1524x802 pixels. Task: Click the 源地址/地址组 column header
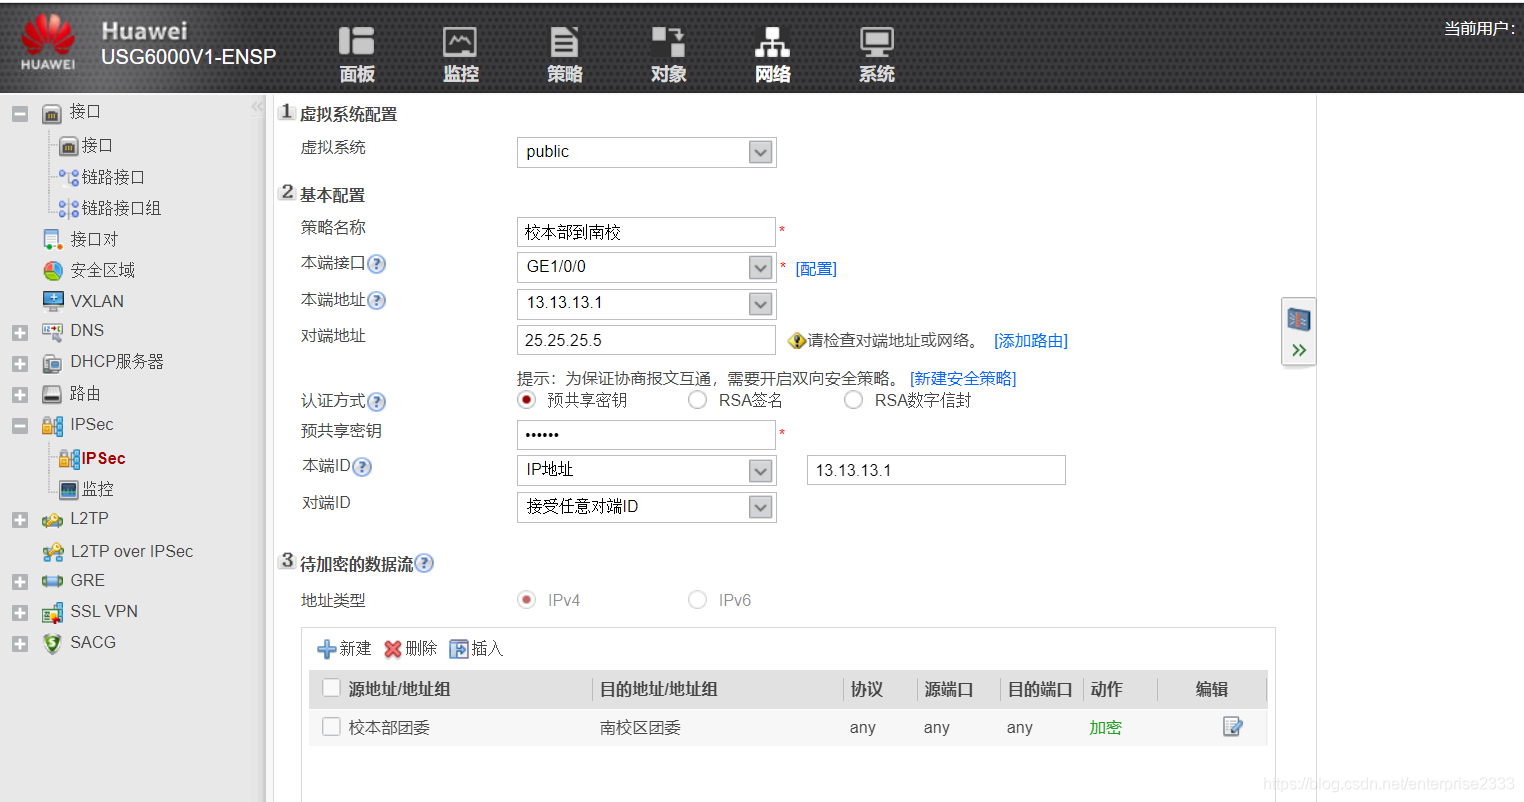[399, 689]
